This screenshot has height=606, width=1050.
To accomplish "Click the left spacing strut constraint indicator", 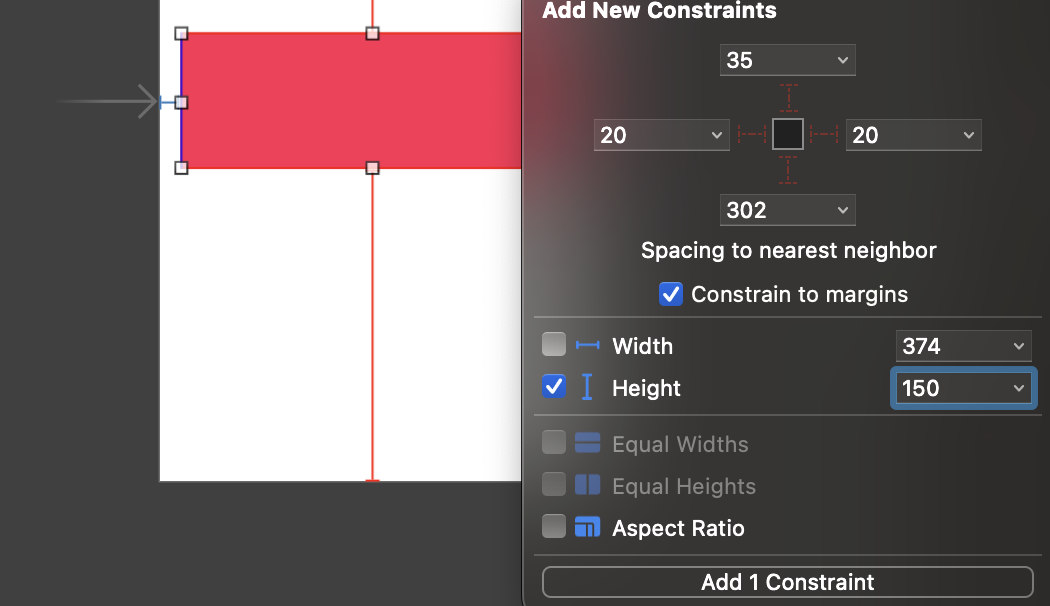I will (x=751, y=135).
